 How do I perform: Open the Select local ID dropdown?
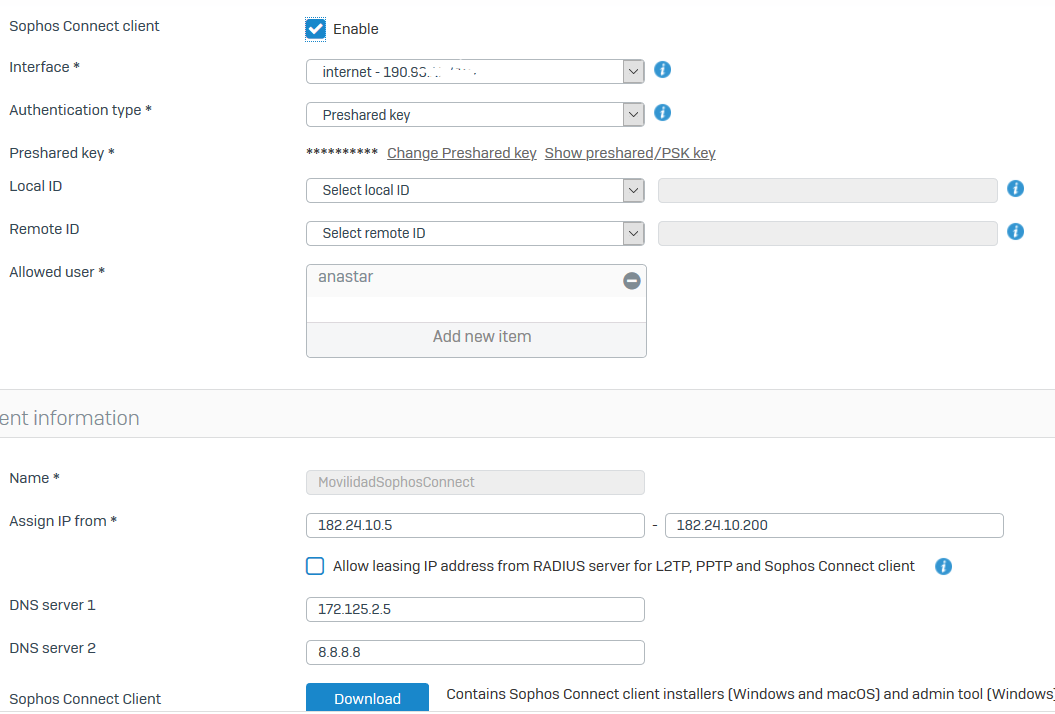coord(475,190)
